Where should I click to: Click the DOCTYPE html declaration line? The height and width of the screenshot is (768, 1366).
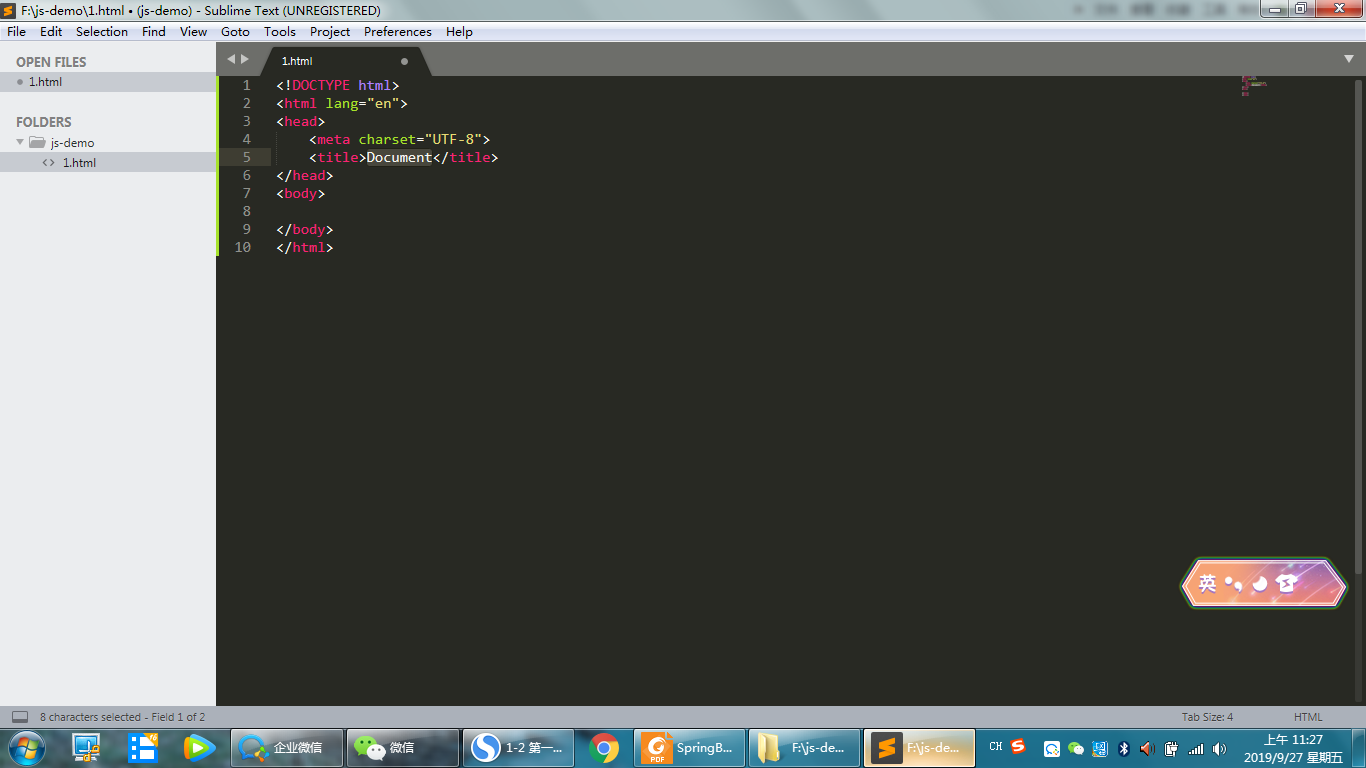click(x=338, y=85)
